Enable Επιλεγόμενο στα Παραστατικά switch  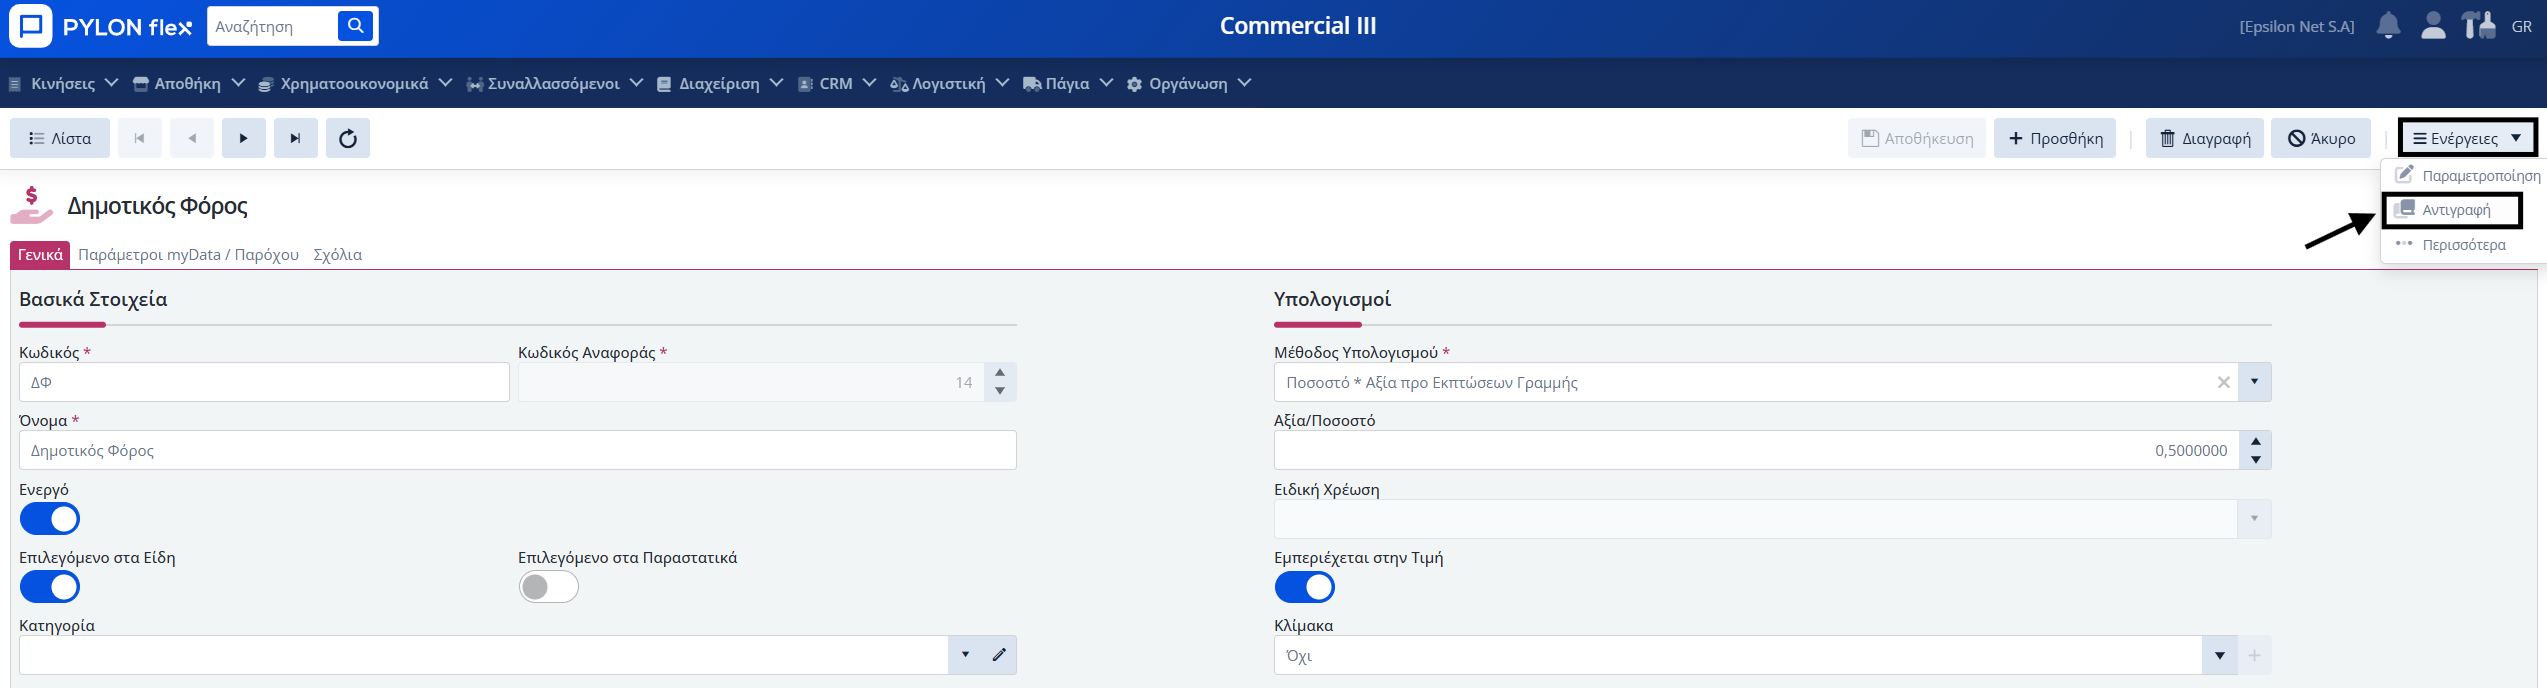pos(548,587)
